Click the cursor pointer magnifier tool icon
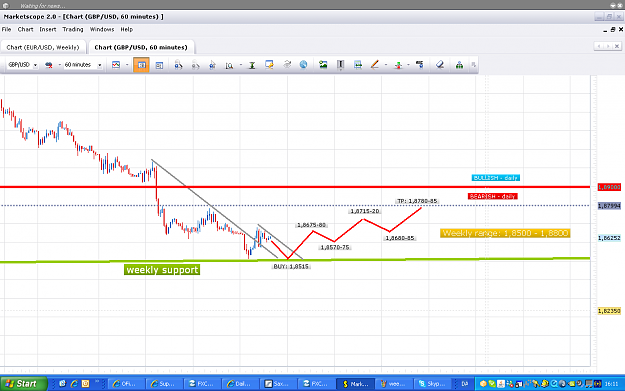625x391 pixels. pos(212,65)
